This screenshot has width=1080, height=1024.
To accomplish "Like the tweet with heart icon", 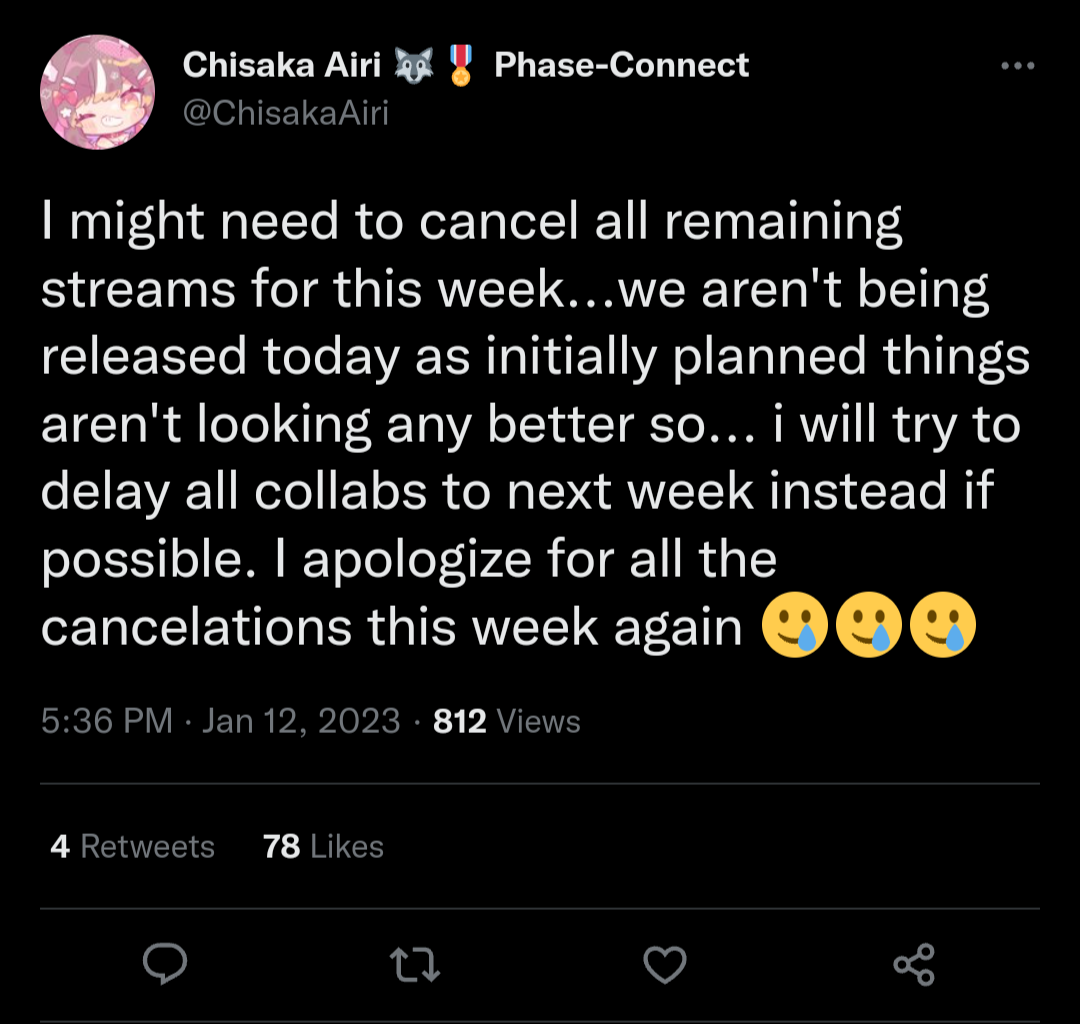I will [665, 964].
